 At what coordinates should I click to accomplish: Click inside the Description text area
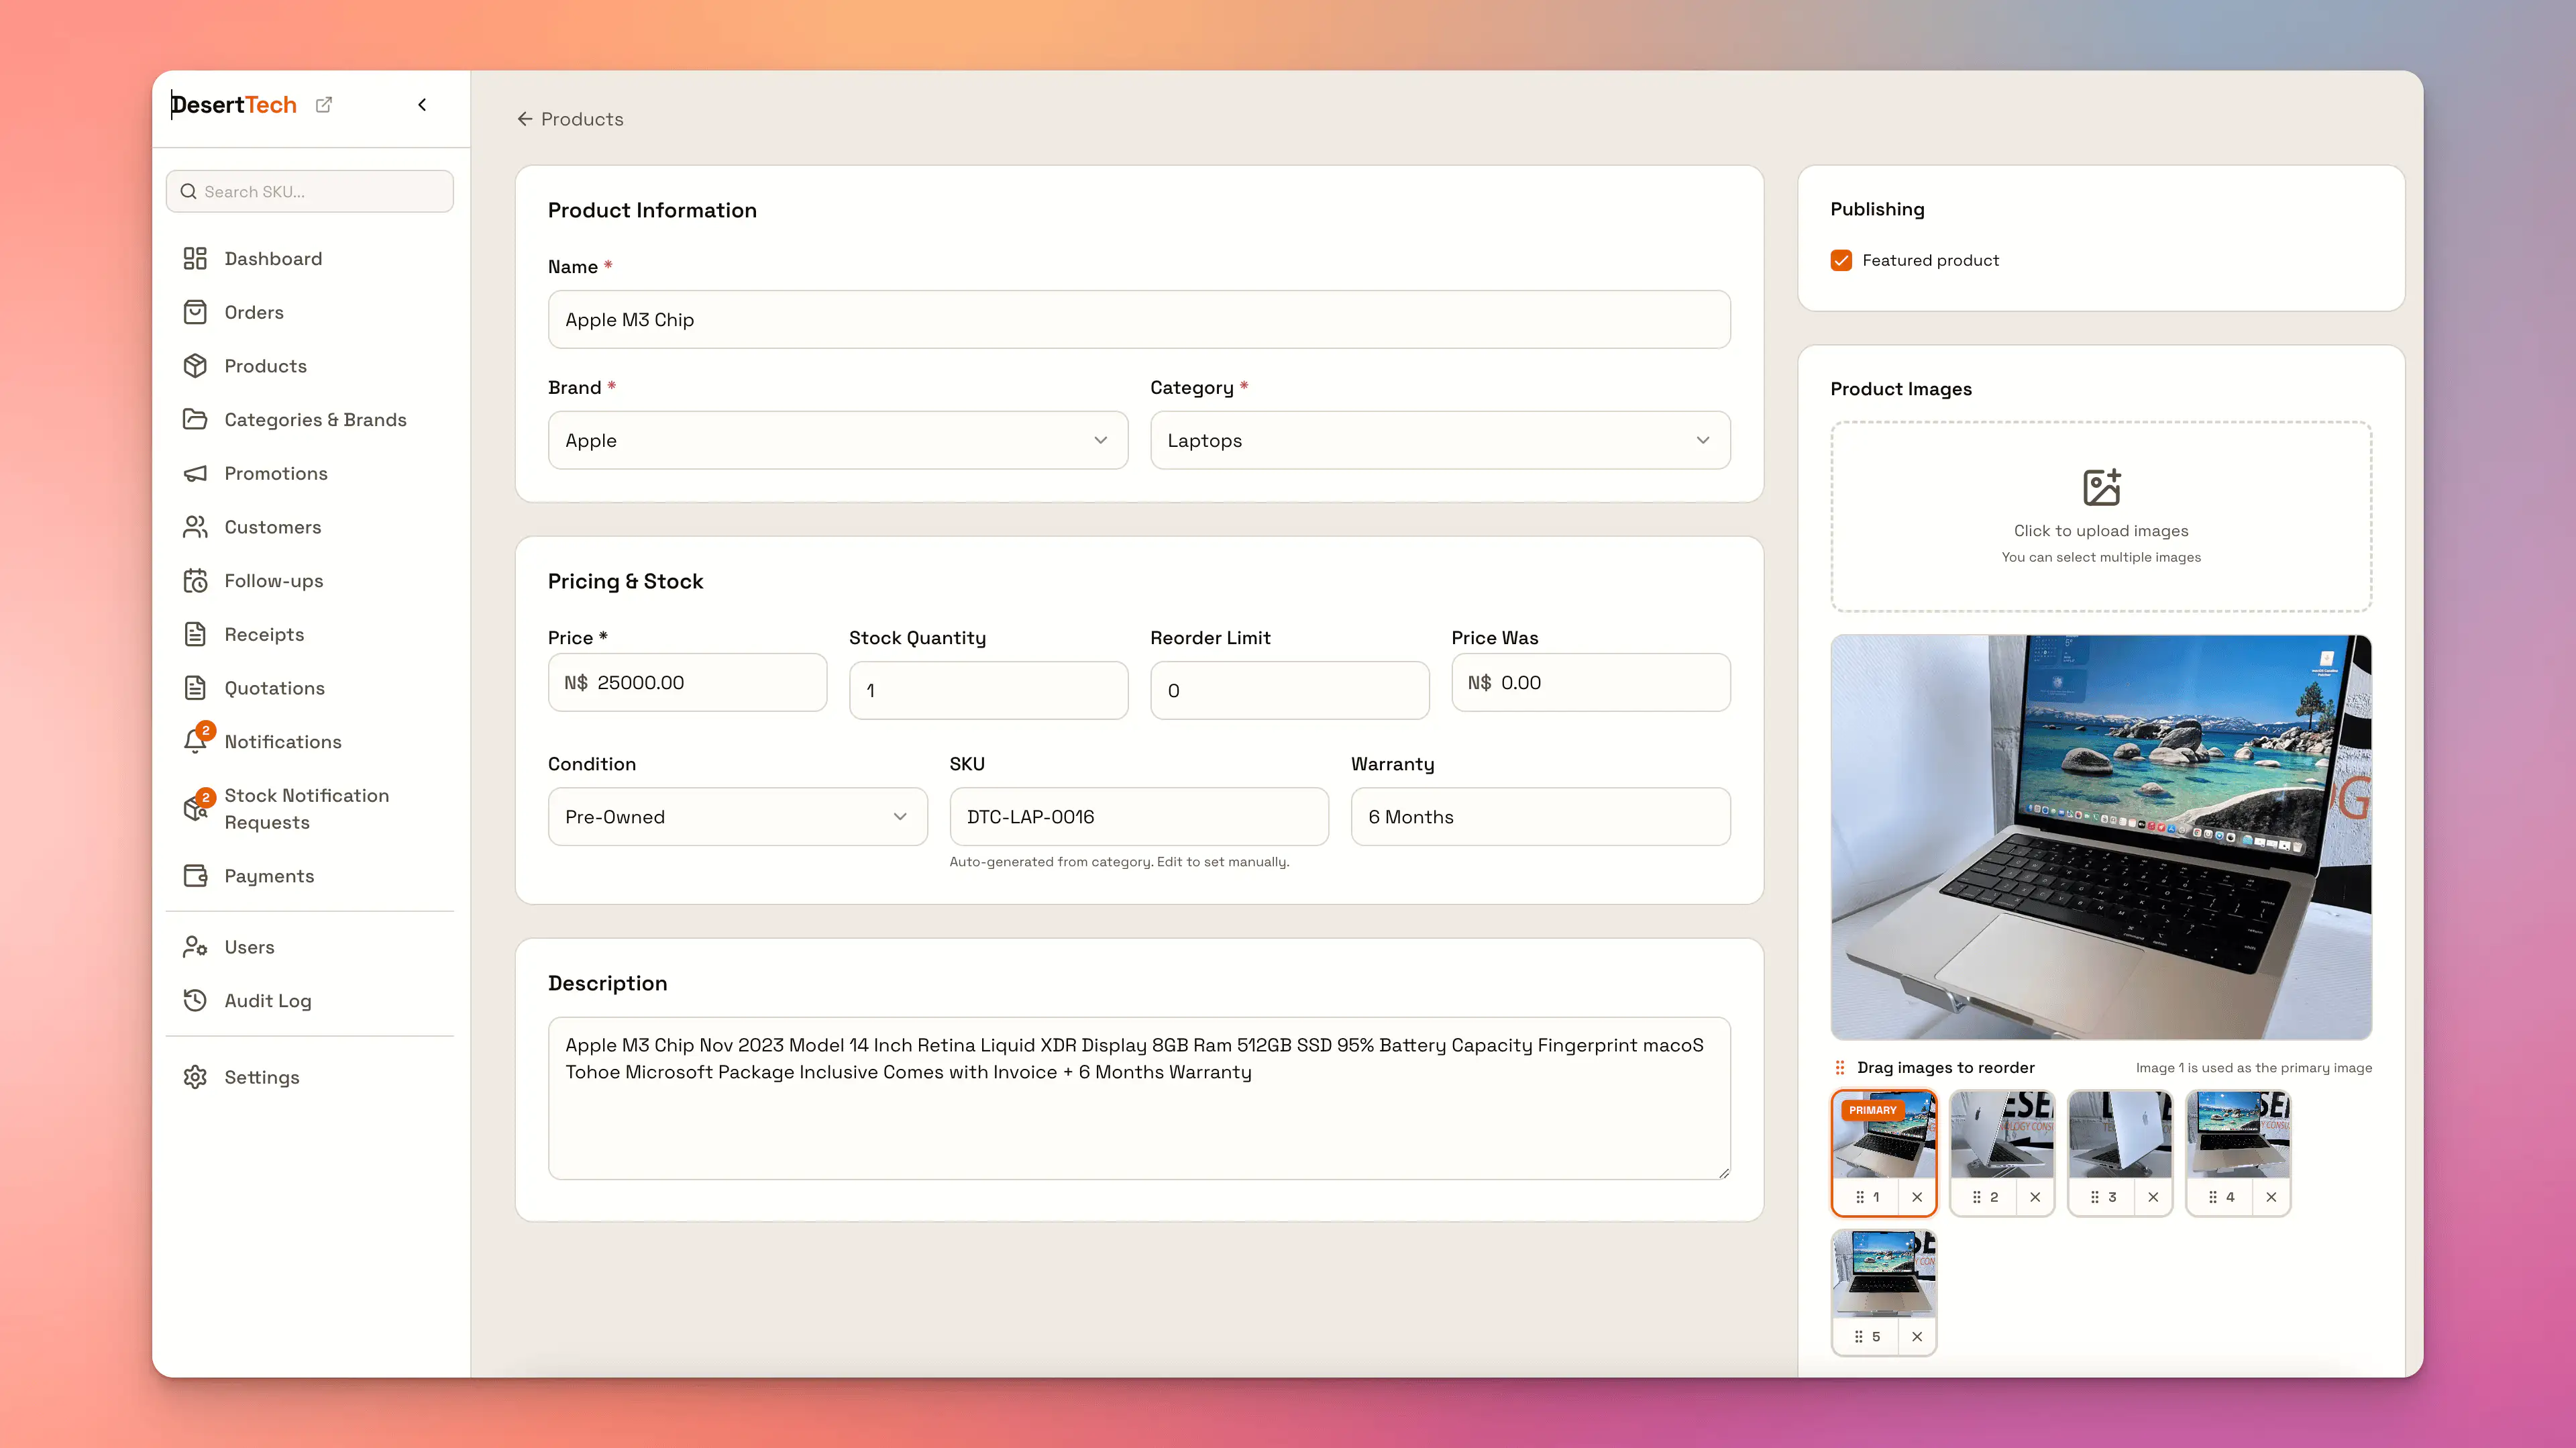(x=1139, y=1099)
